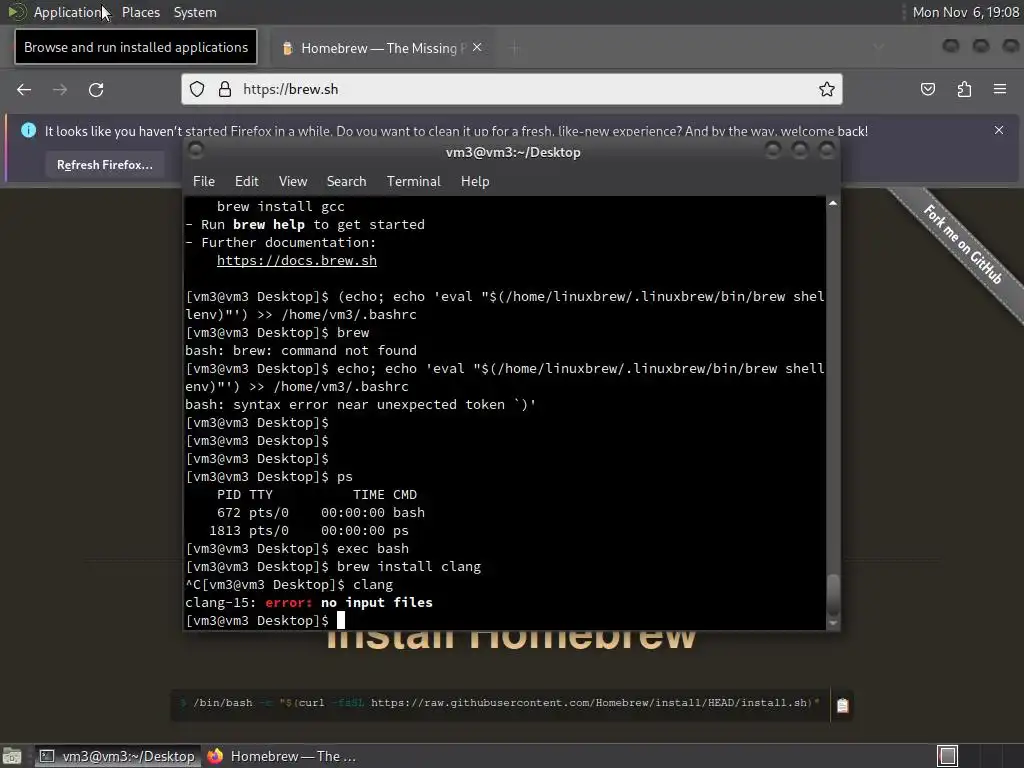Close the Homebrew tab

[x=477, y=47]
